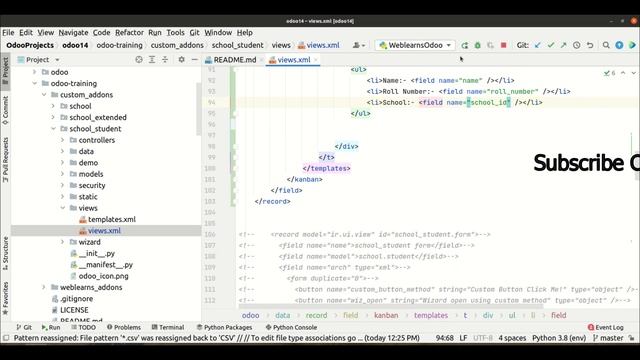The image size is (640, 360).
Task: Click the lock icon in status bar
Action: pos(631,338)
